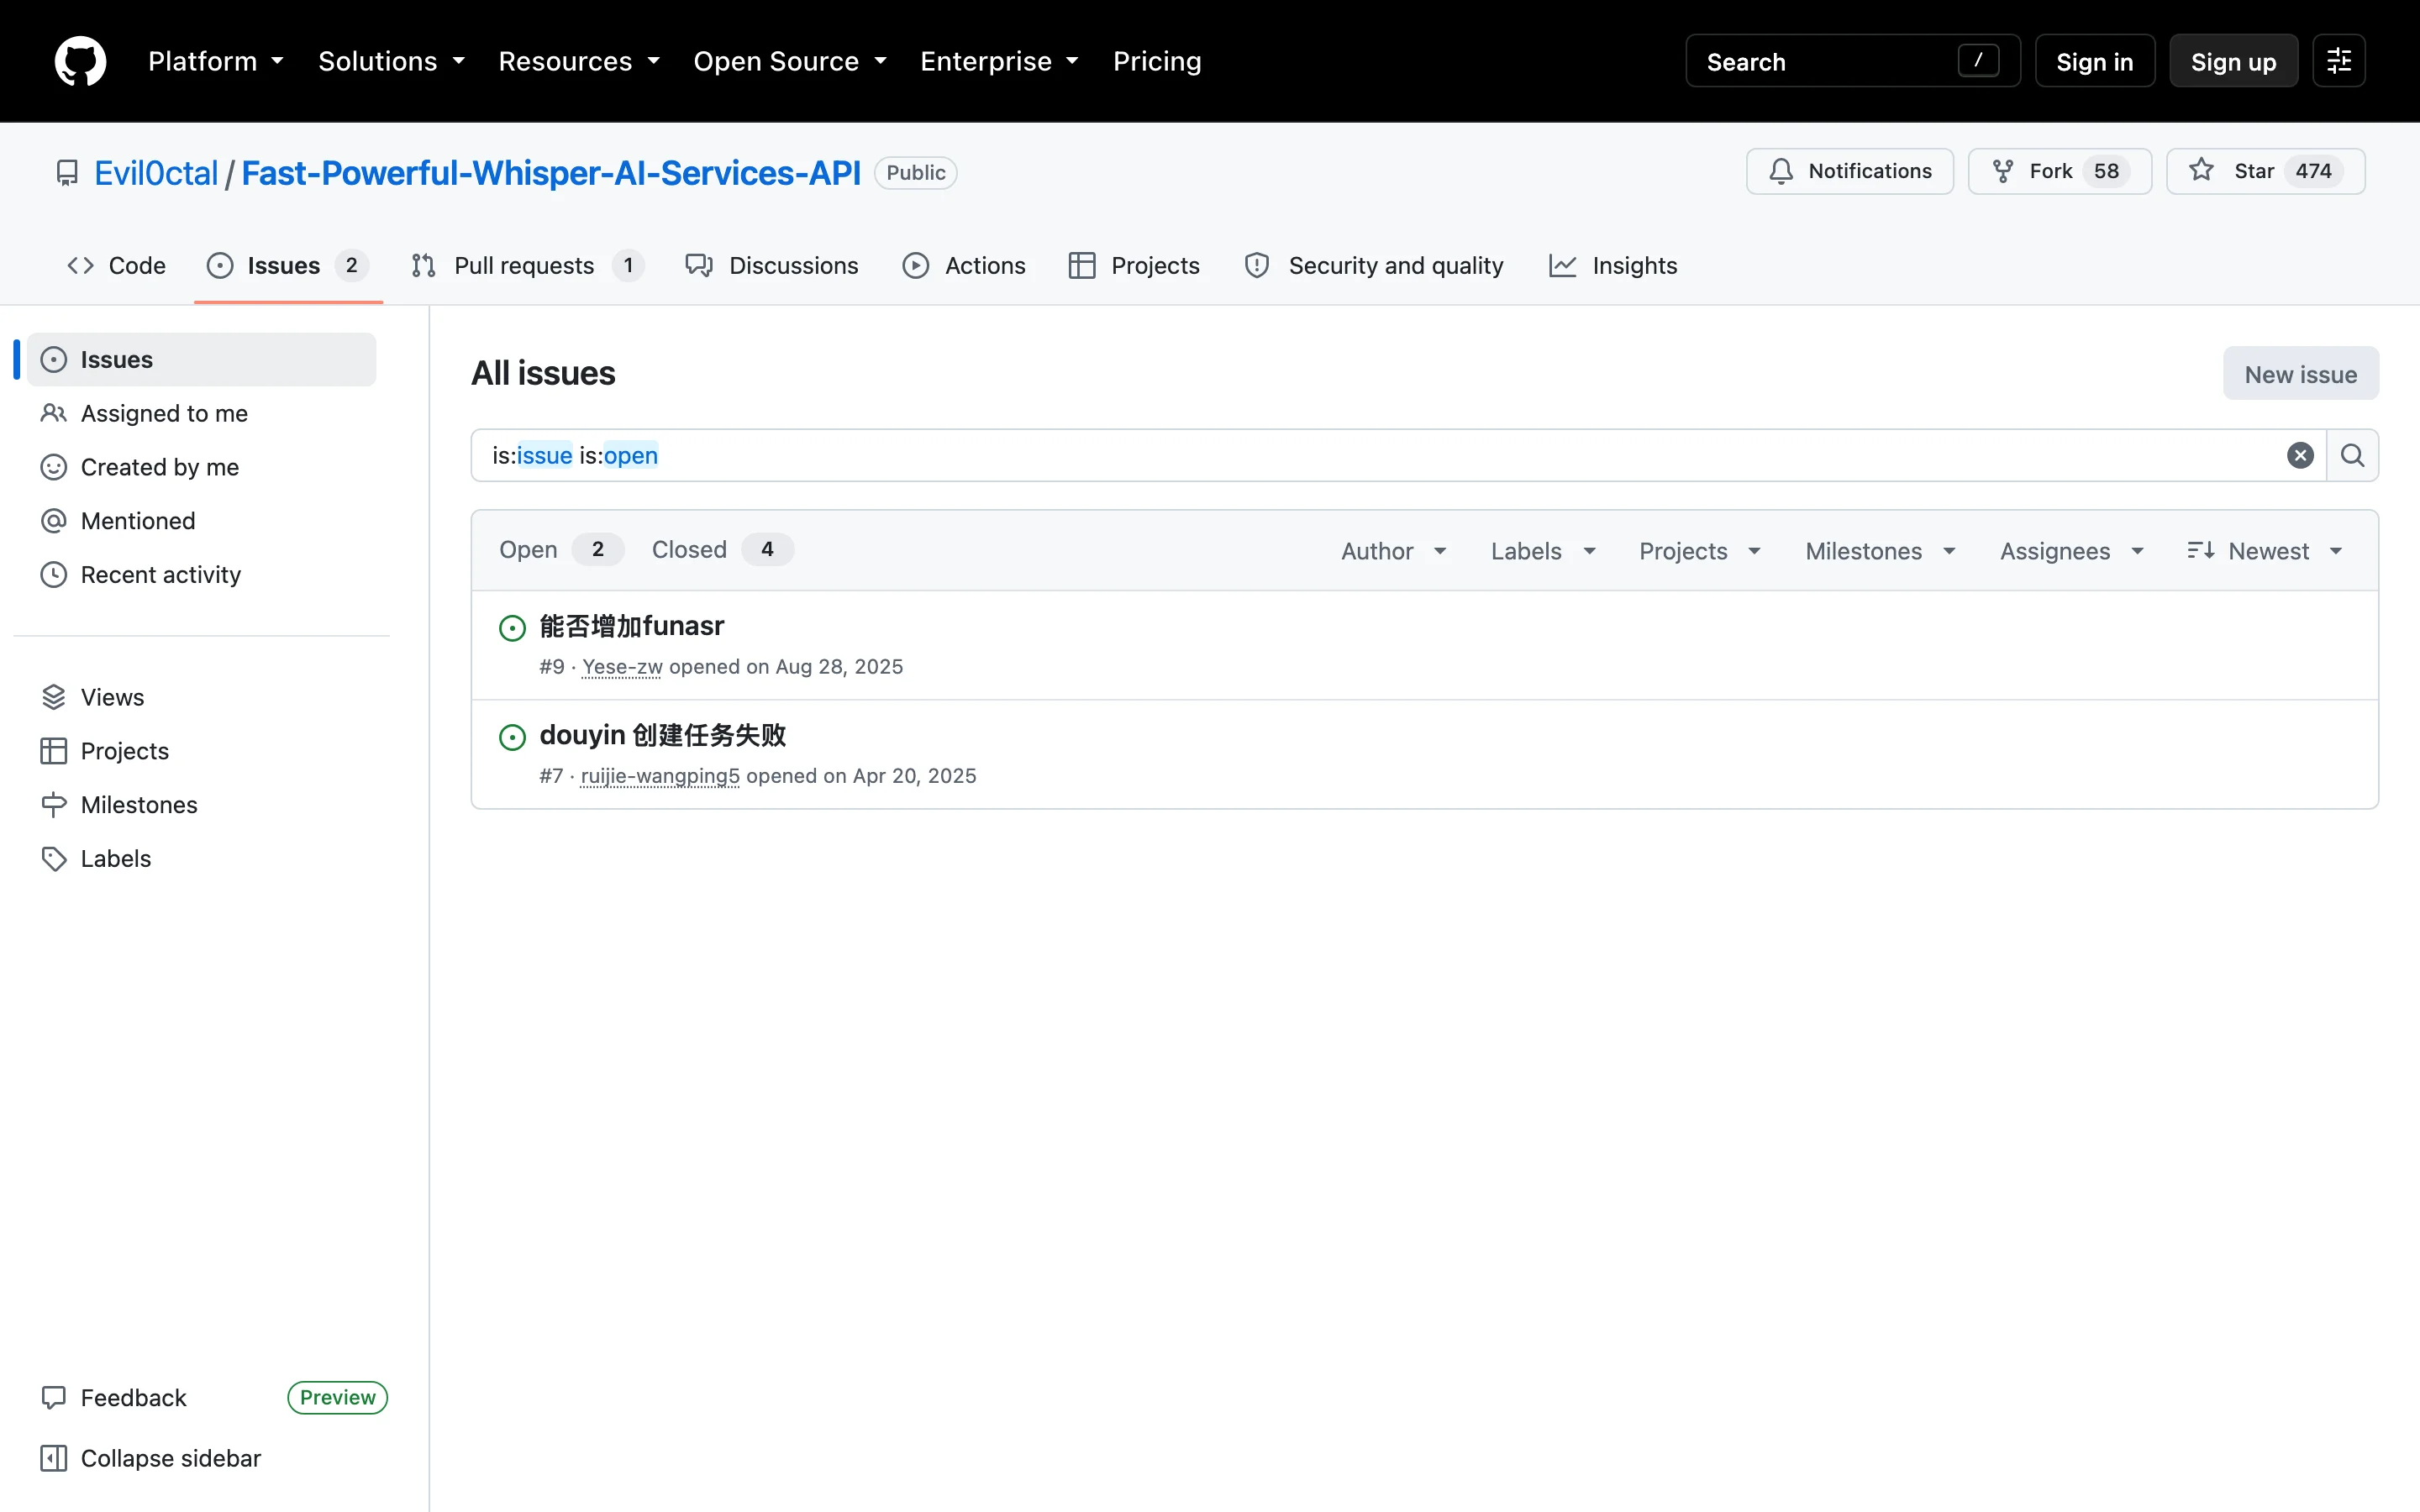Click the open-issue icon for douyin 创建任务失败
Image resolution: width=2420 pixels, height=1512 pixels.
(512, 737)
